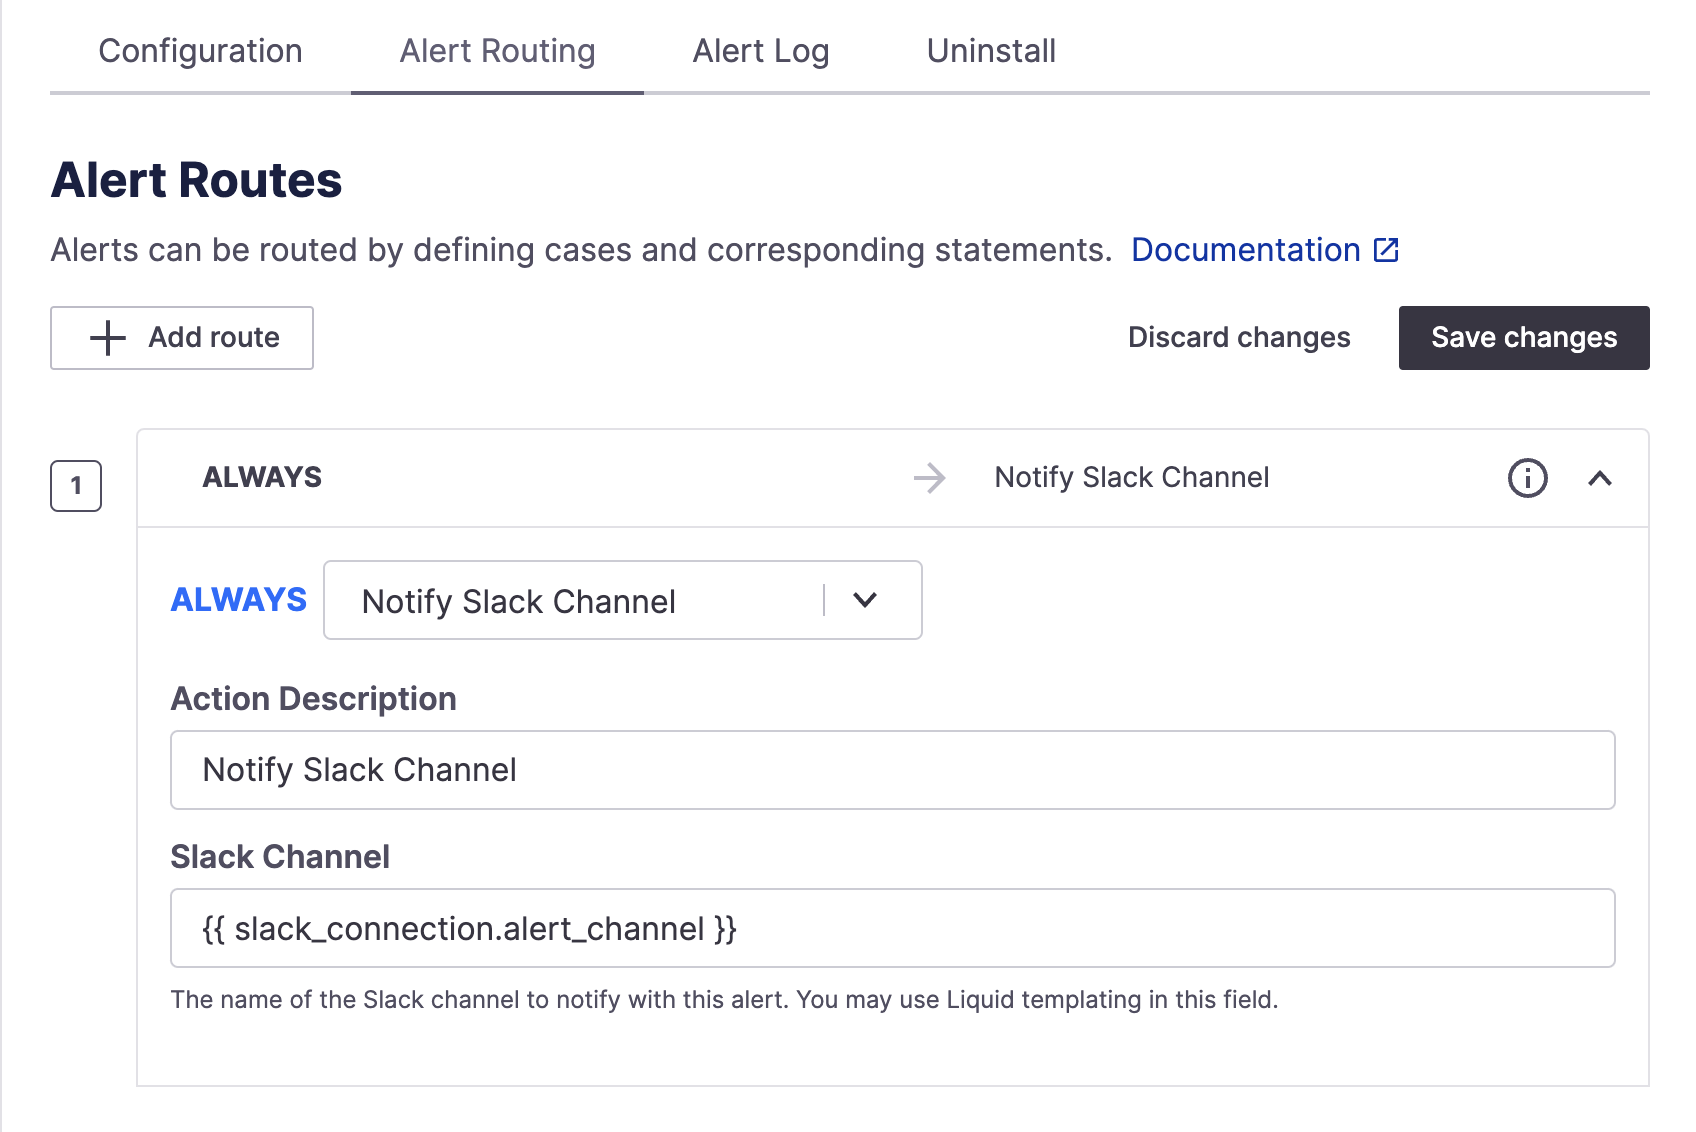Click the route number 1 badge
Viewport: 1696px width, 1132px height.
76,486
